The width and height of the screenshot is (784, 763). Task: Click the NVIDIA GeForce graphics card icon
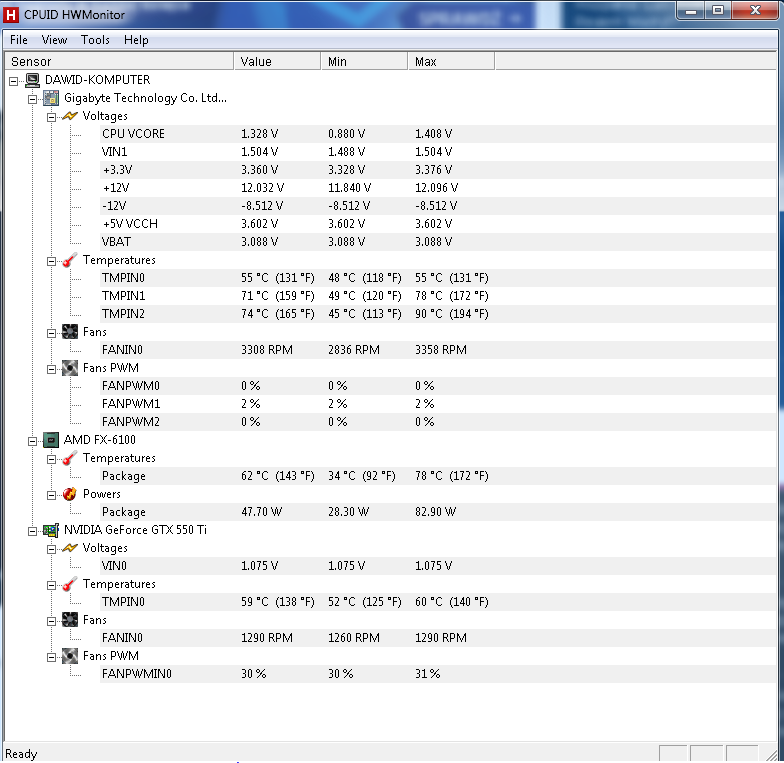click(x=51, y=530)
